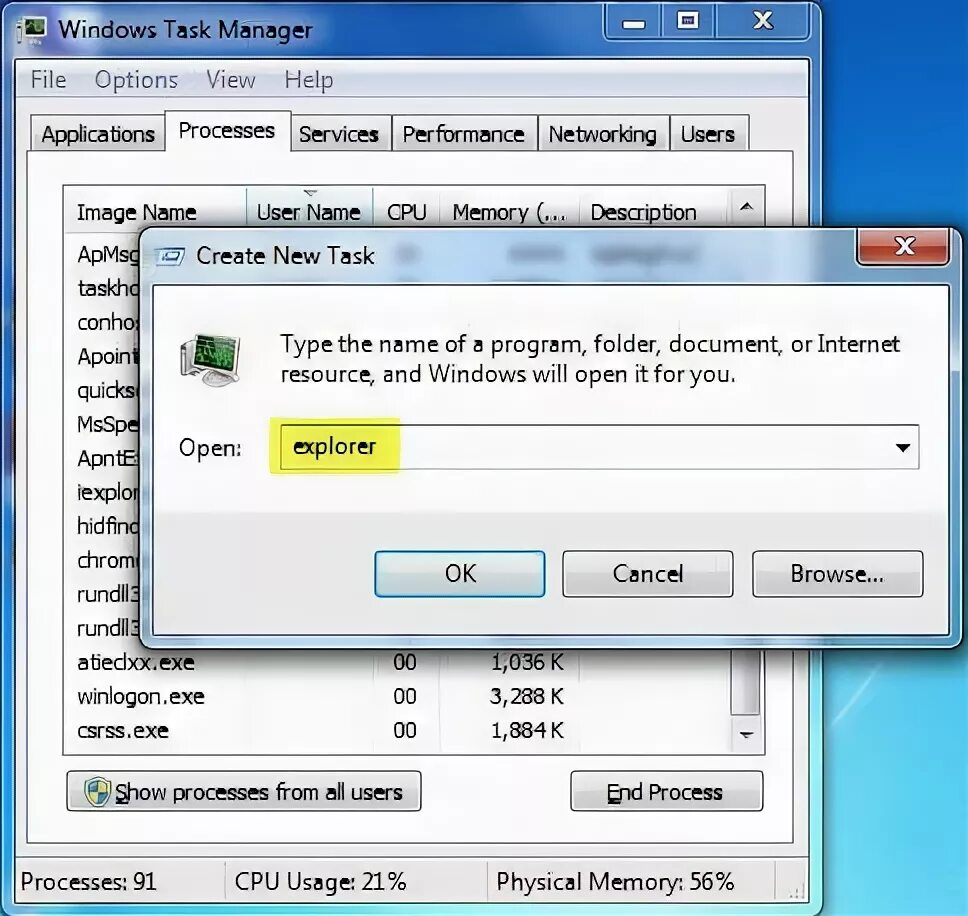Sort by the Image Name column header

(154, 212)
